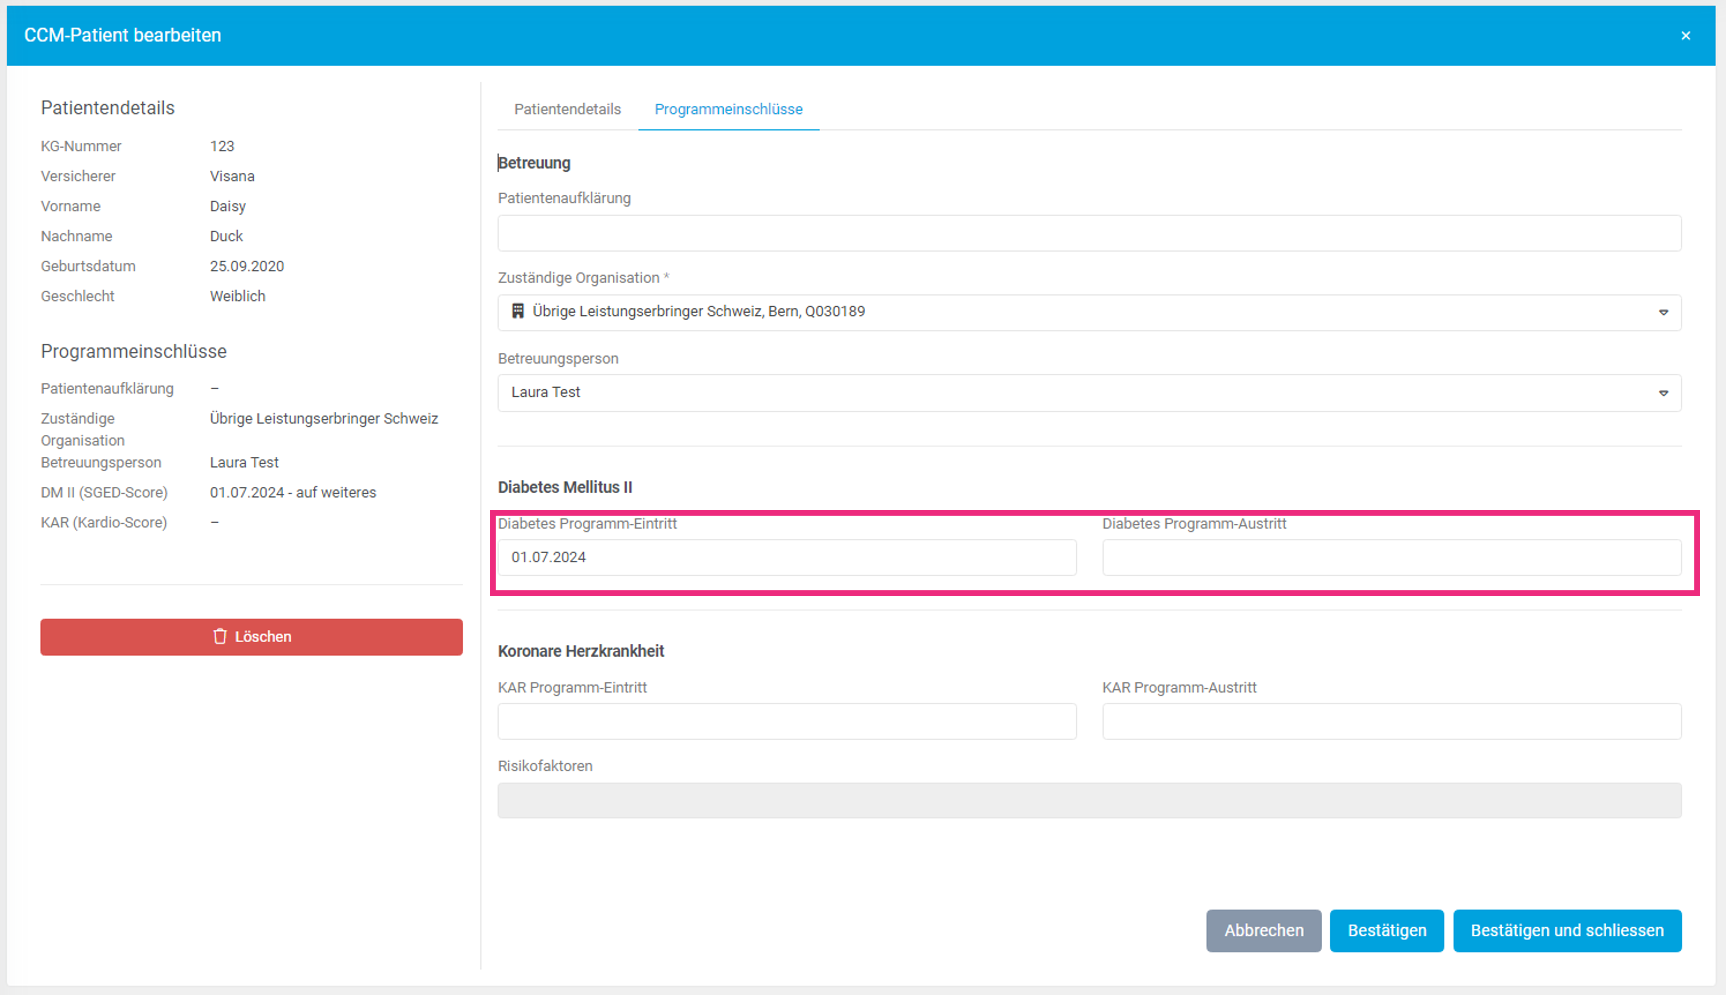Click the greyed-out Risikofaktoren field
The image size is (1726, 995).
[1088, 801]
